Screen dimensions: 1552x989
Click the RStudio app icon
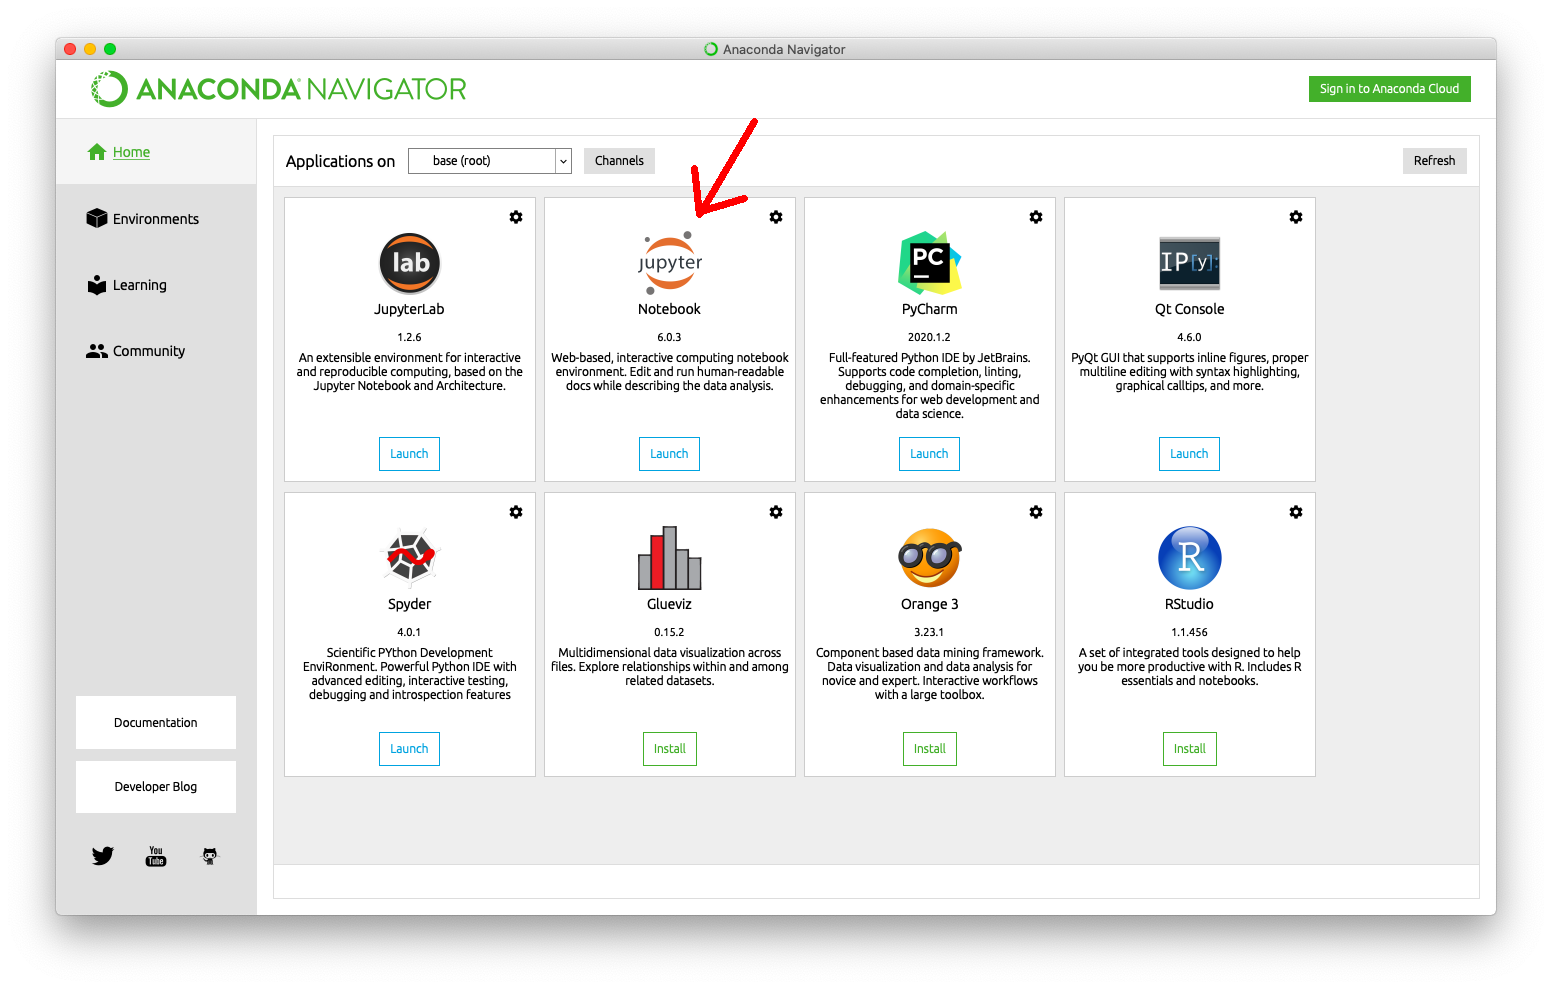click(1190, 558)
